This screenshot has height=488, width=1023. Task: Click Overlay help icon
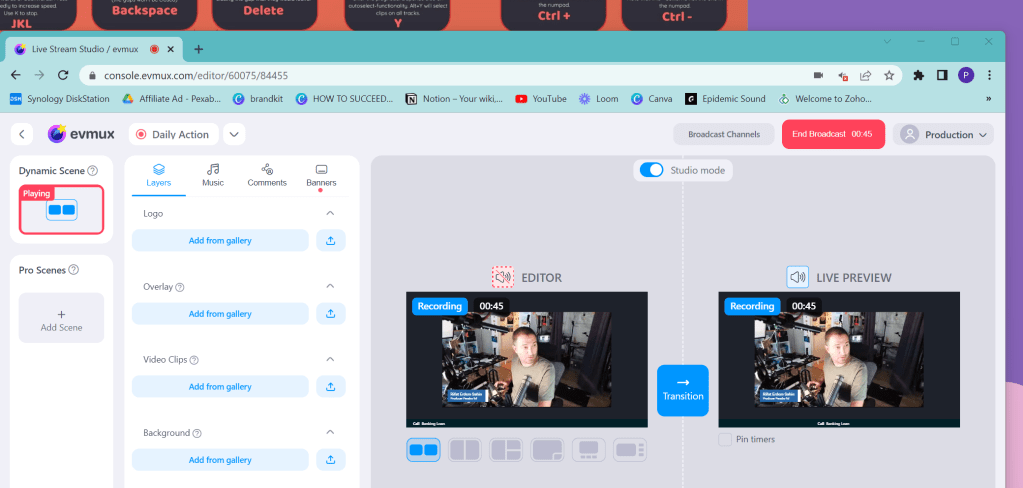click(x=180, y=287)
